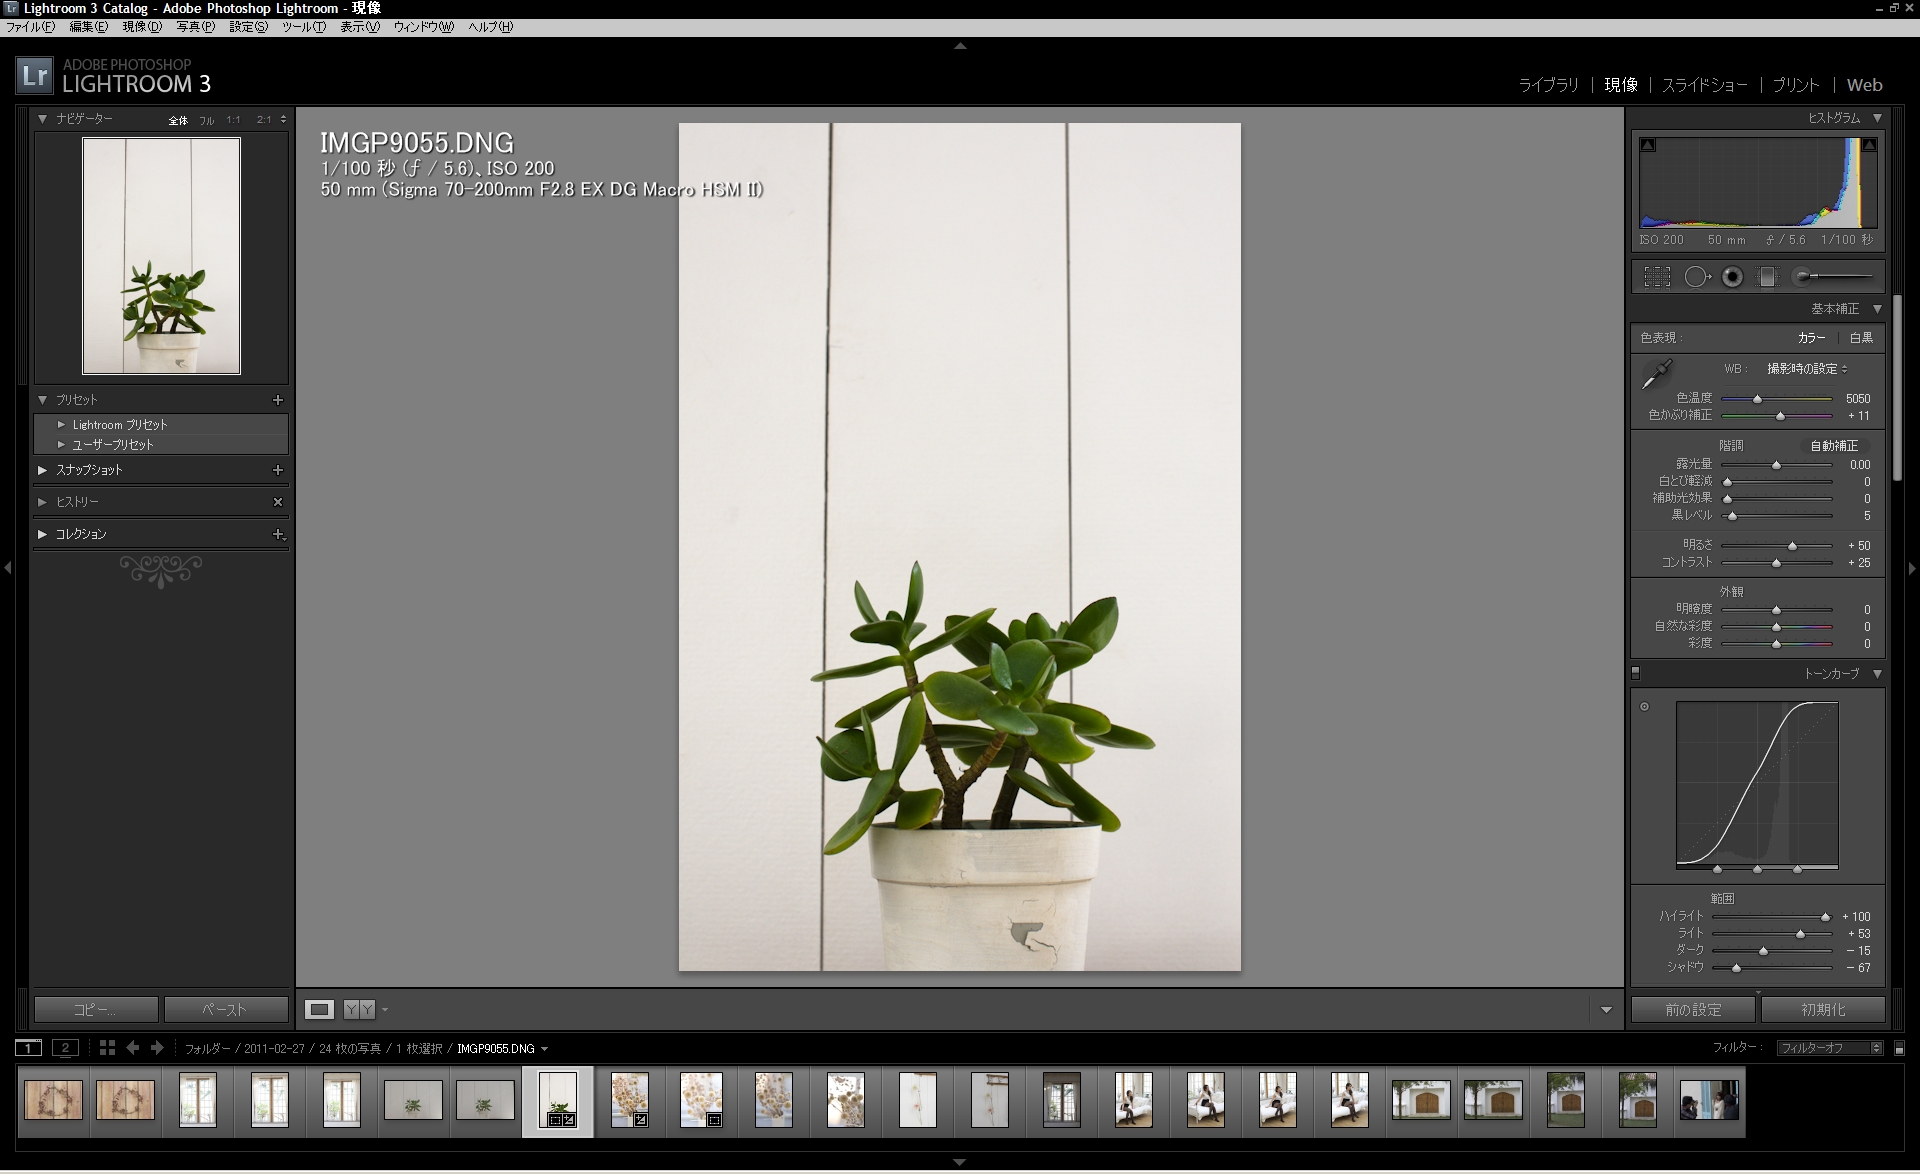Select the IMGP9055.DNG thumbnail in filmstrip
Viewport: 1920px width, 1174px height.
click(x=557, y=1100)
